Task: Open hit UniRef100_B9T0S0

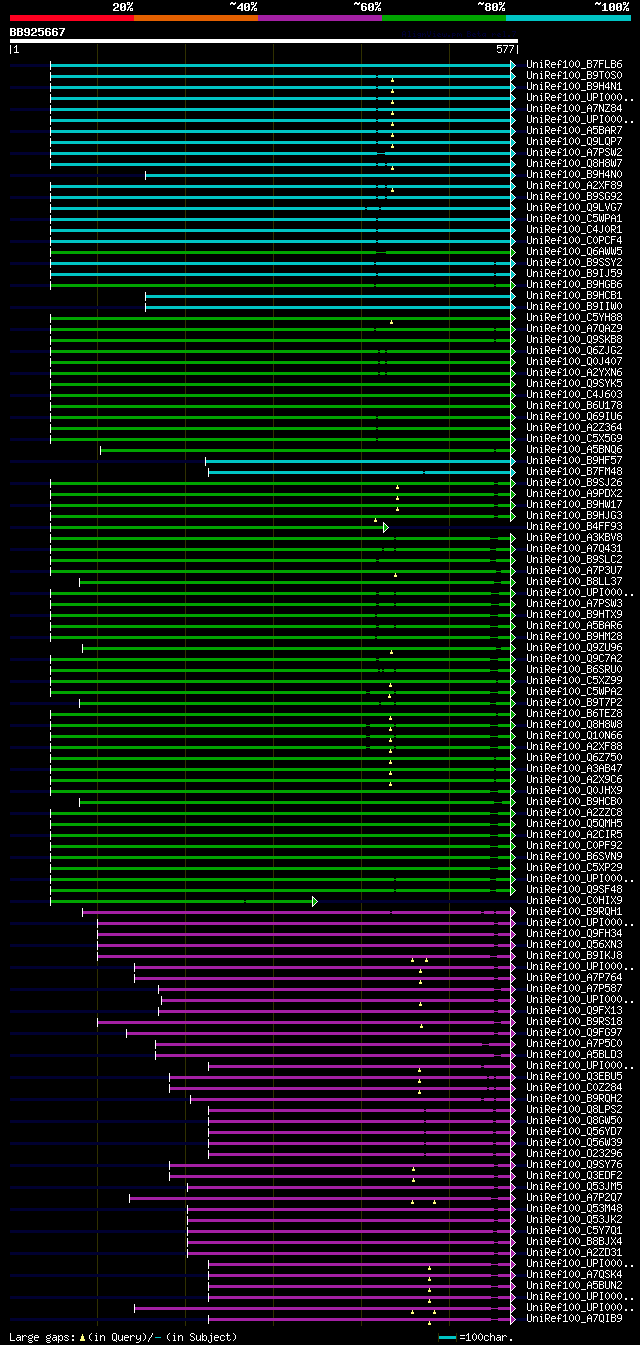Action: [574, 75]
